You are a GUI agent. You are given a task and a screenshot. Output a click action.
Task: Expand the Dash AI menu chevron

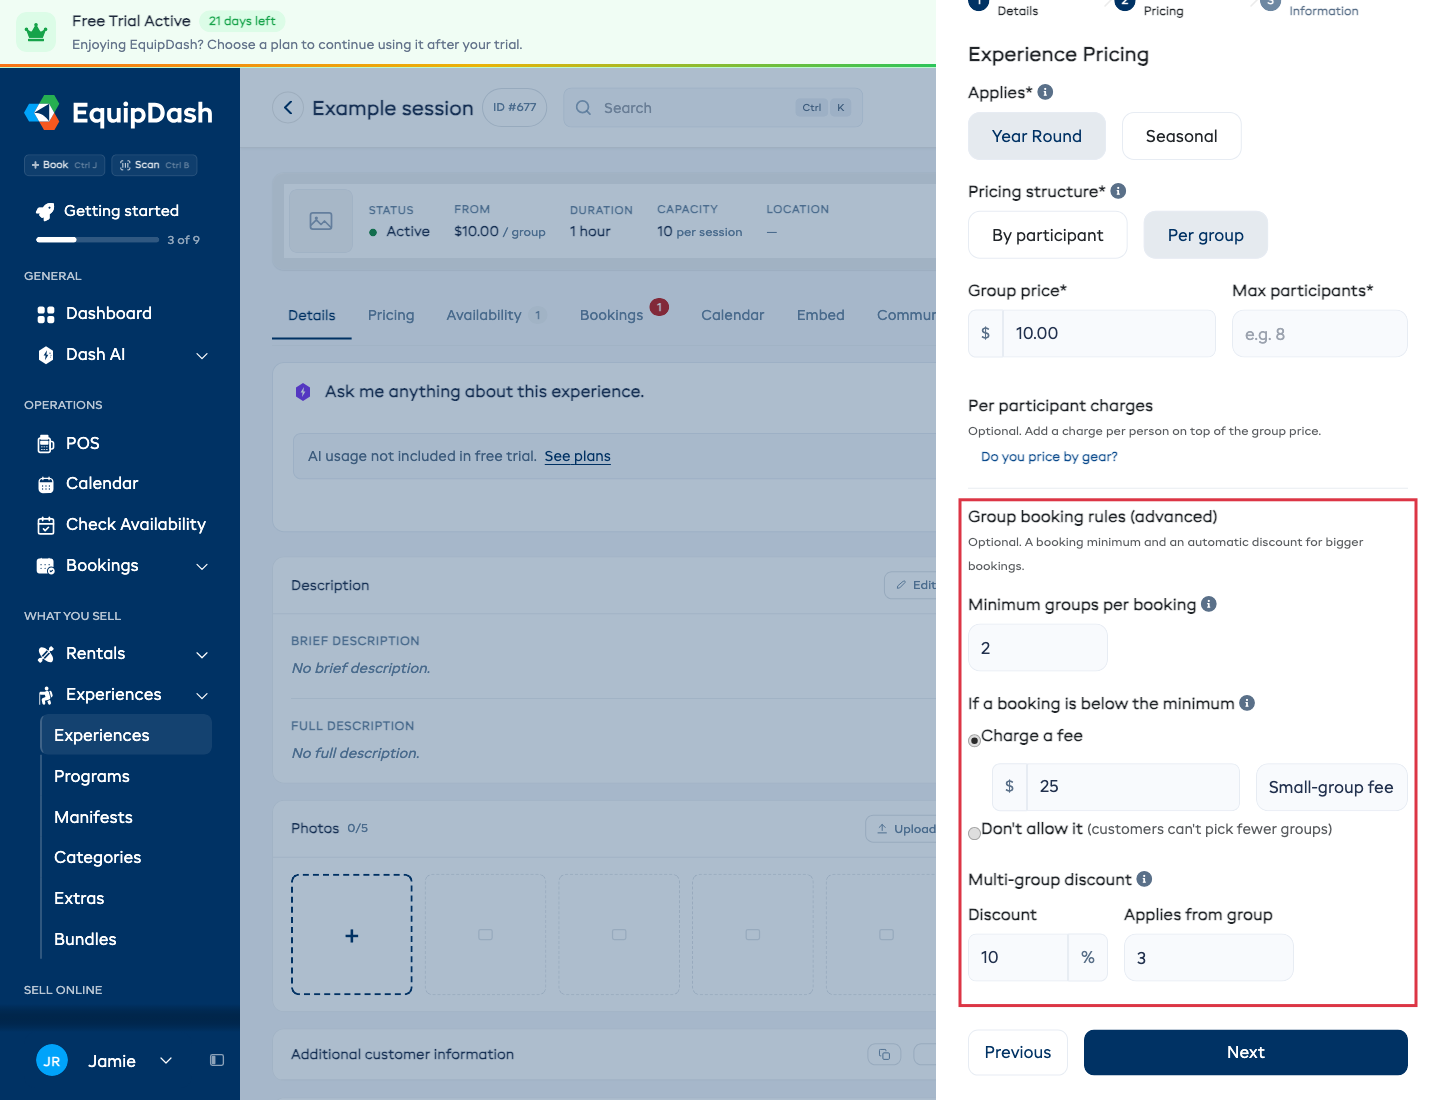coord(202,356)
